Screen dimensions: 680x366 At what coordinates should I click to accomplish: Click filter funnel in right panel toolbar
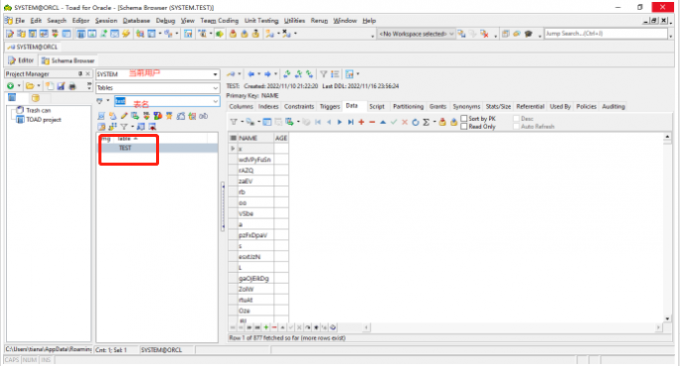[324, 74]
